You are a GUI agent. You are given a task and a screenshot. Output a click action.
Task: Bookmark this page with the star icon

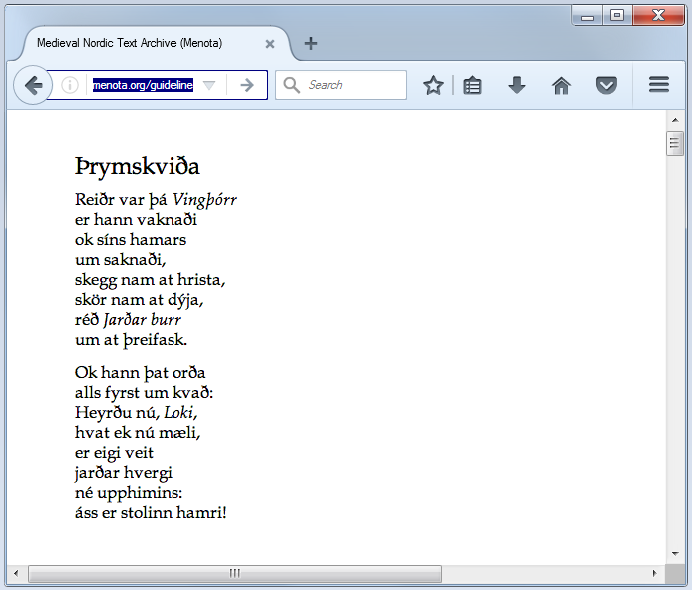[x=433, y=86]
